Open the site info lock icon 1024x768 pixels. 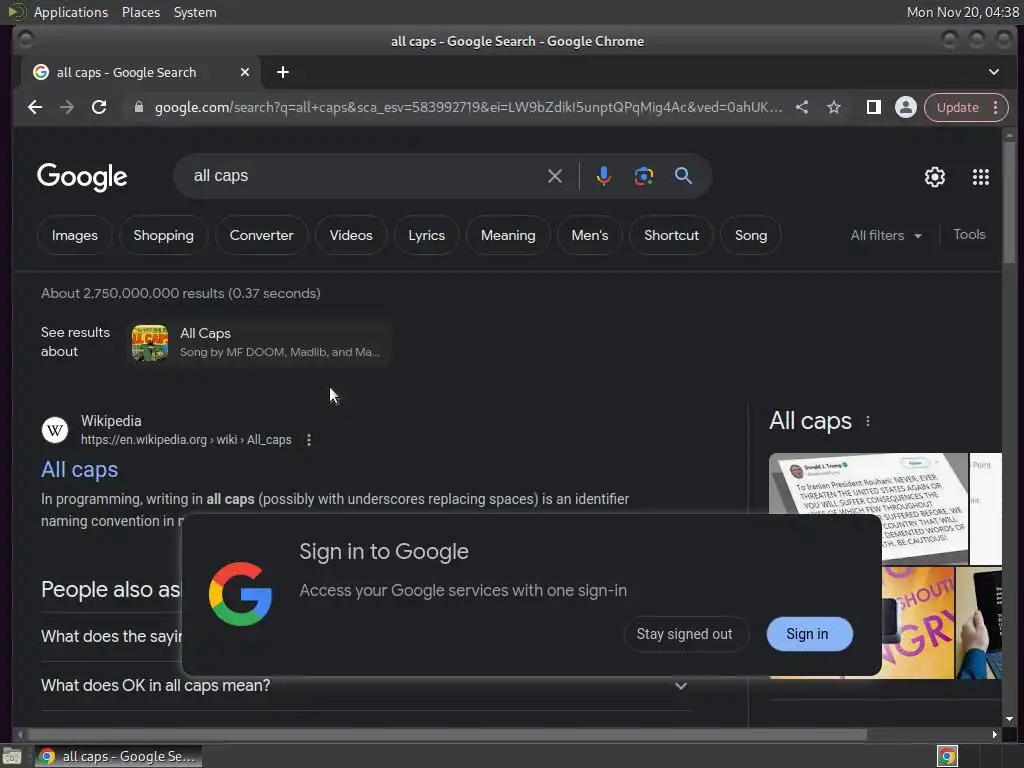click(x=138, y=107)
